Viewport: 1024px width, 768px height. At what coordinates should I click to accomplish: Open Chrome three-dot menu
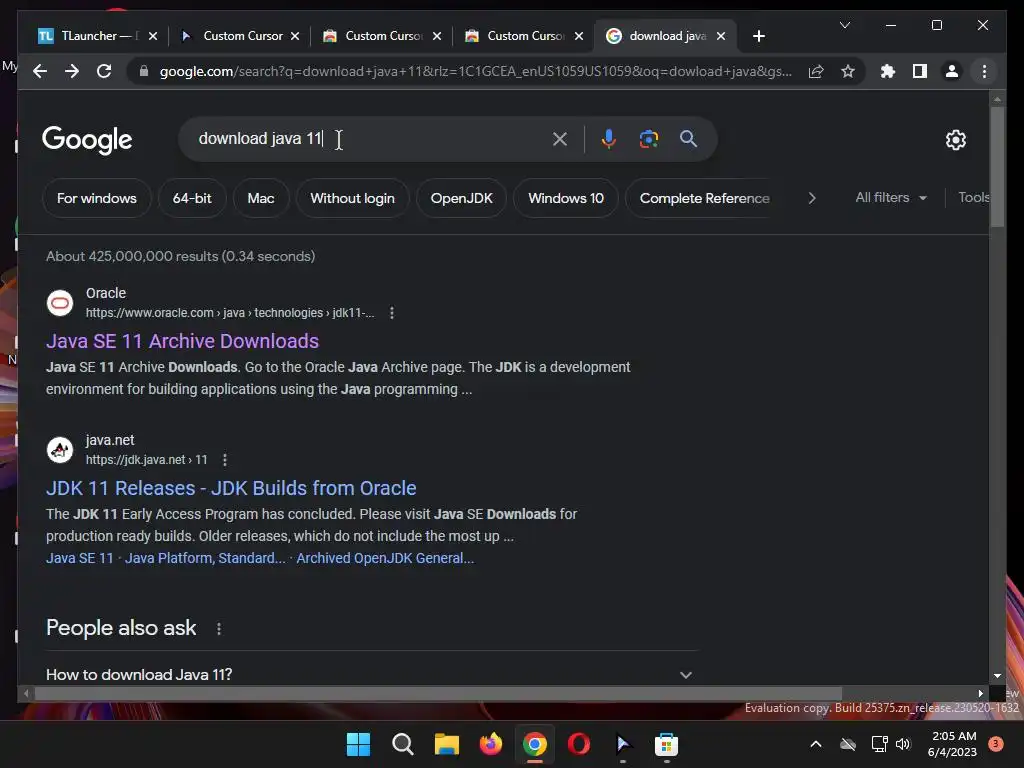tap(984, 71)
